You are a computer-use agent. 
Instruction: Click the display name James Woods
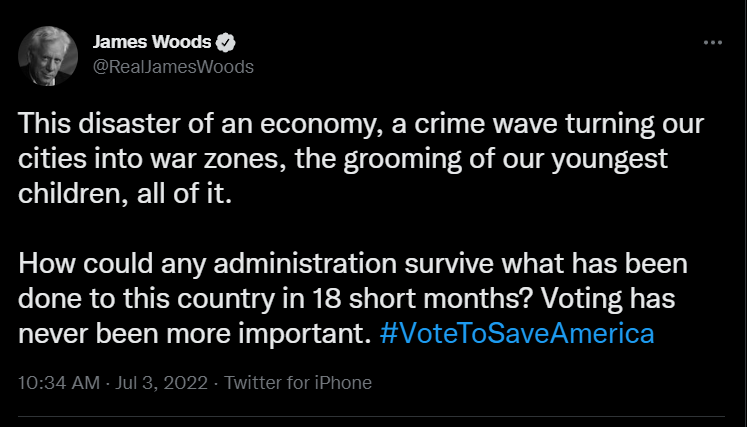click(x=151, y=43)
